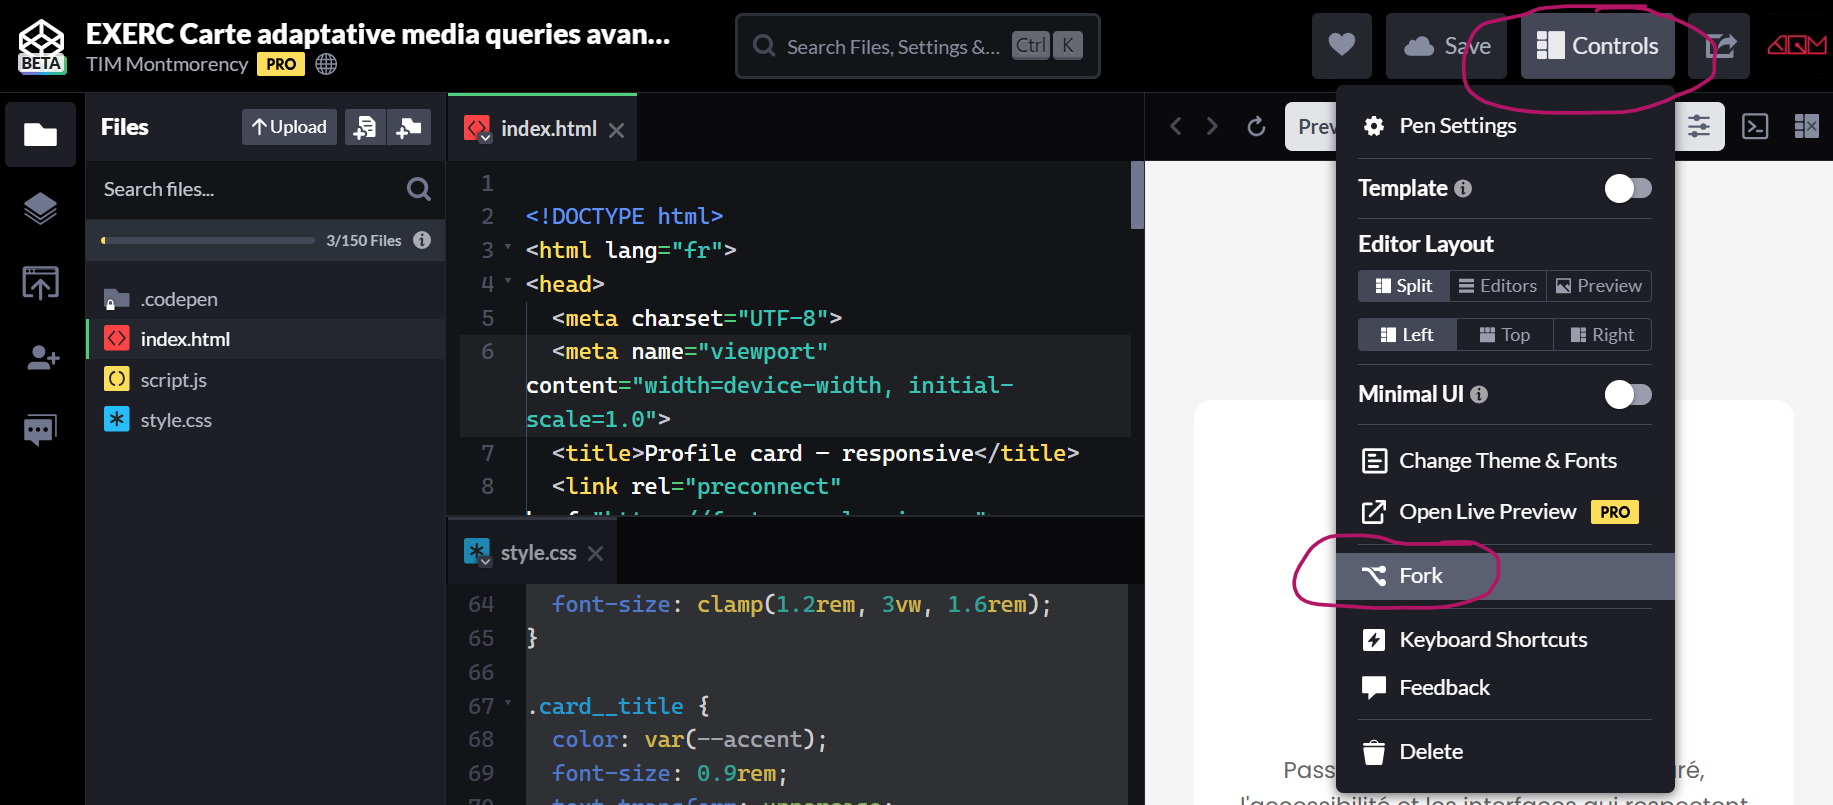Click the new file icon in the Files panel
1833x805 pixels.
click(366, 127)
